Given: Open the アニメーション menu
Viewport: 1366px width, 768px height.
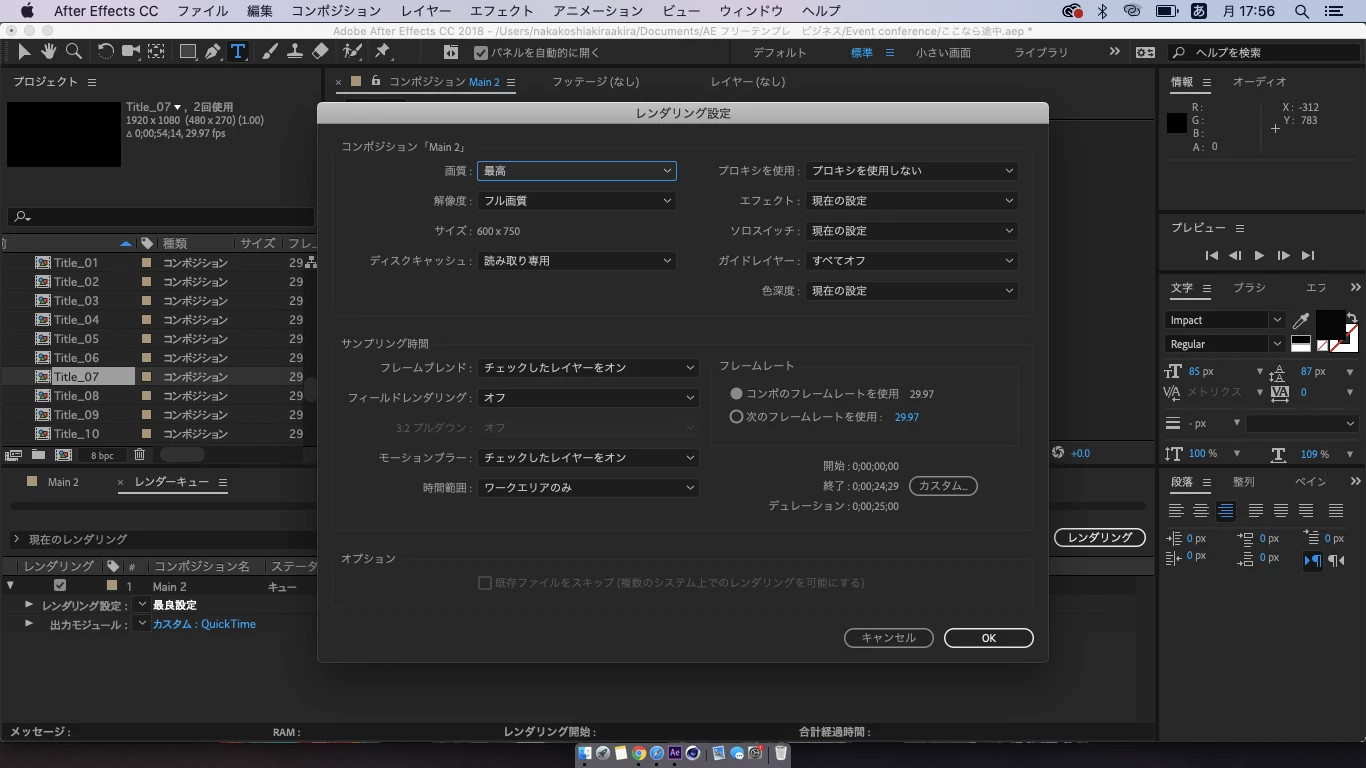Looking at the screenshot, I should point(598,11).
